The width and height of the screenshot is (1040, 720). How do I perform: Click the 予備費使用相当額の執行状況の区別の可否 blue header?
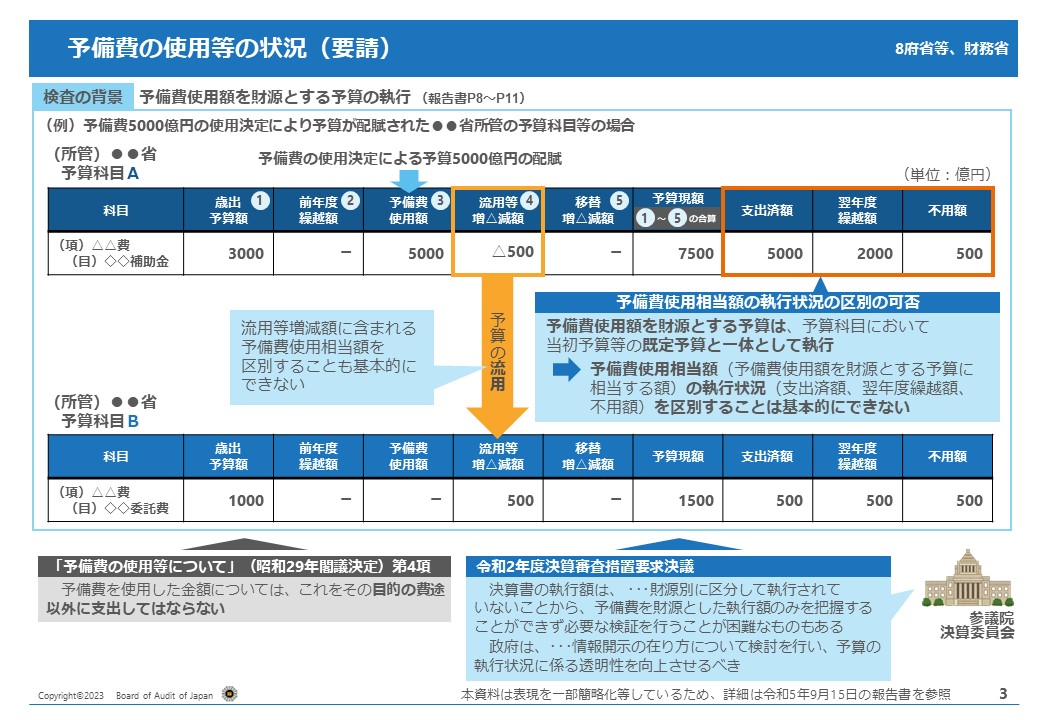click(767, 302)
